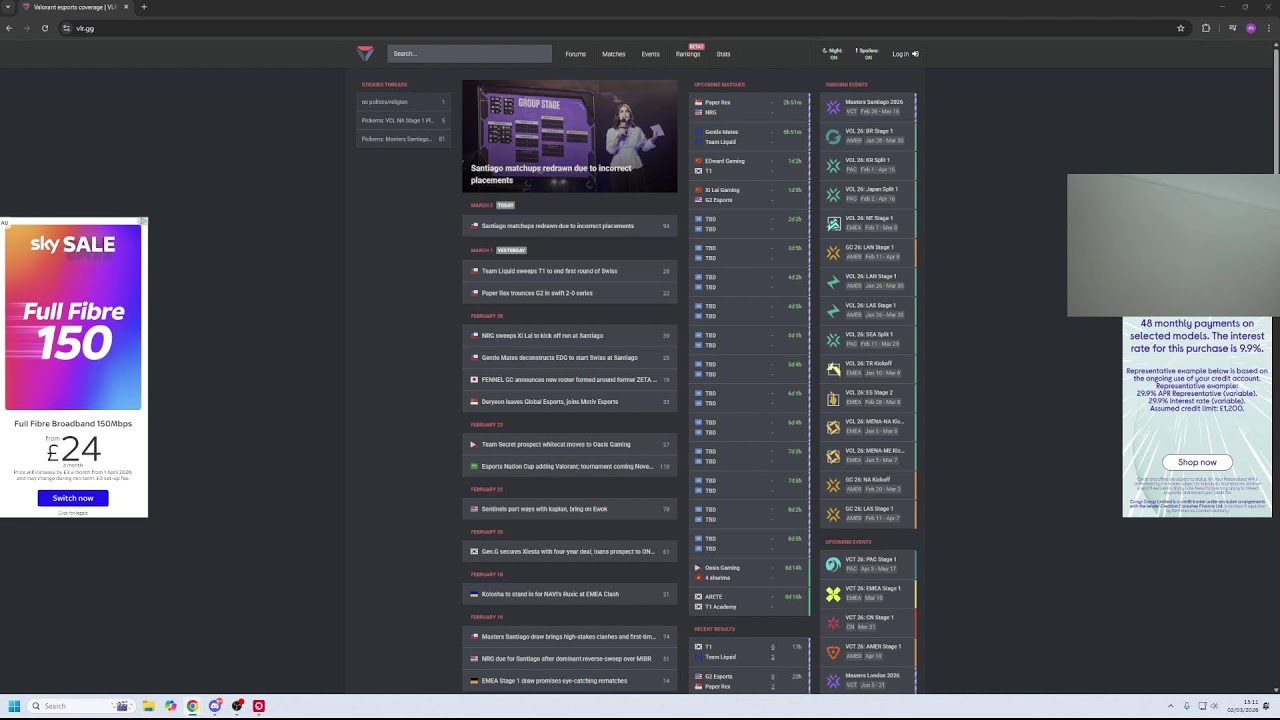Screen dimensions: 1280x720
Task: Click the VCT 26: AMER Stage 1 logo
Action: pyautogui.click(x=833, y=651)
